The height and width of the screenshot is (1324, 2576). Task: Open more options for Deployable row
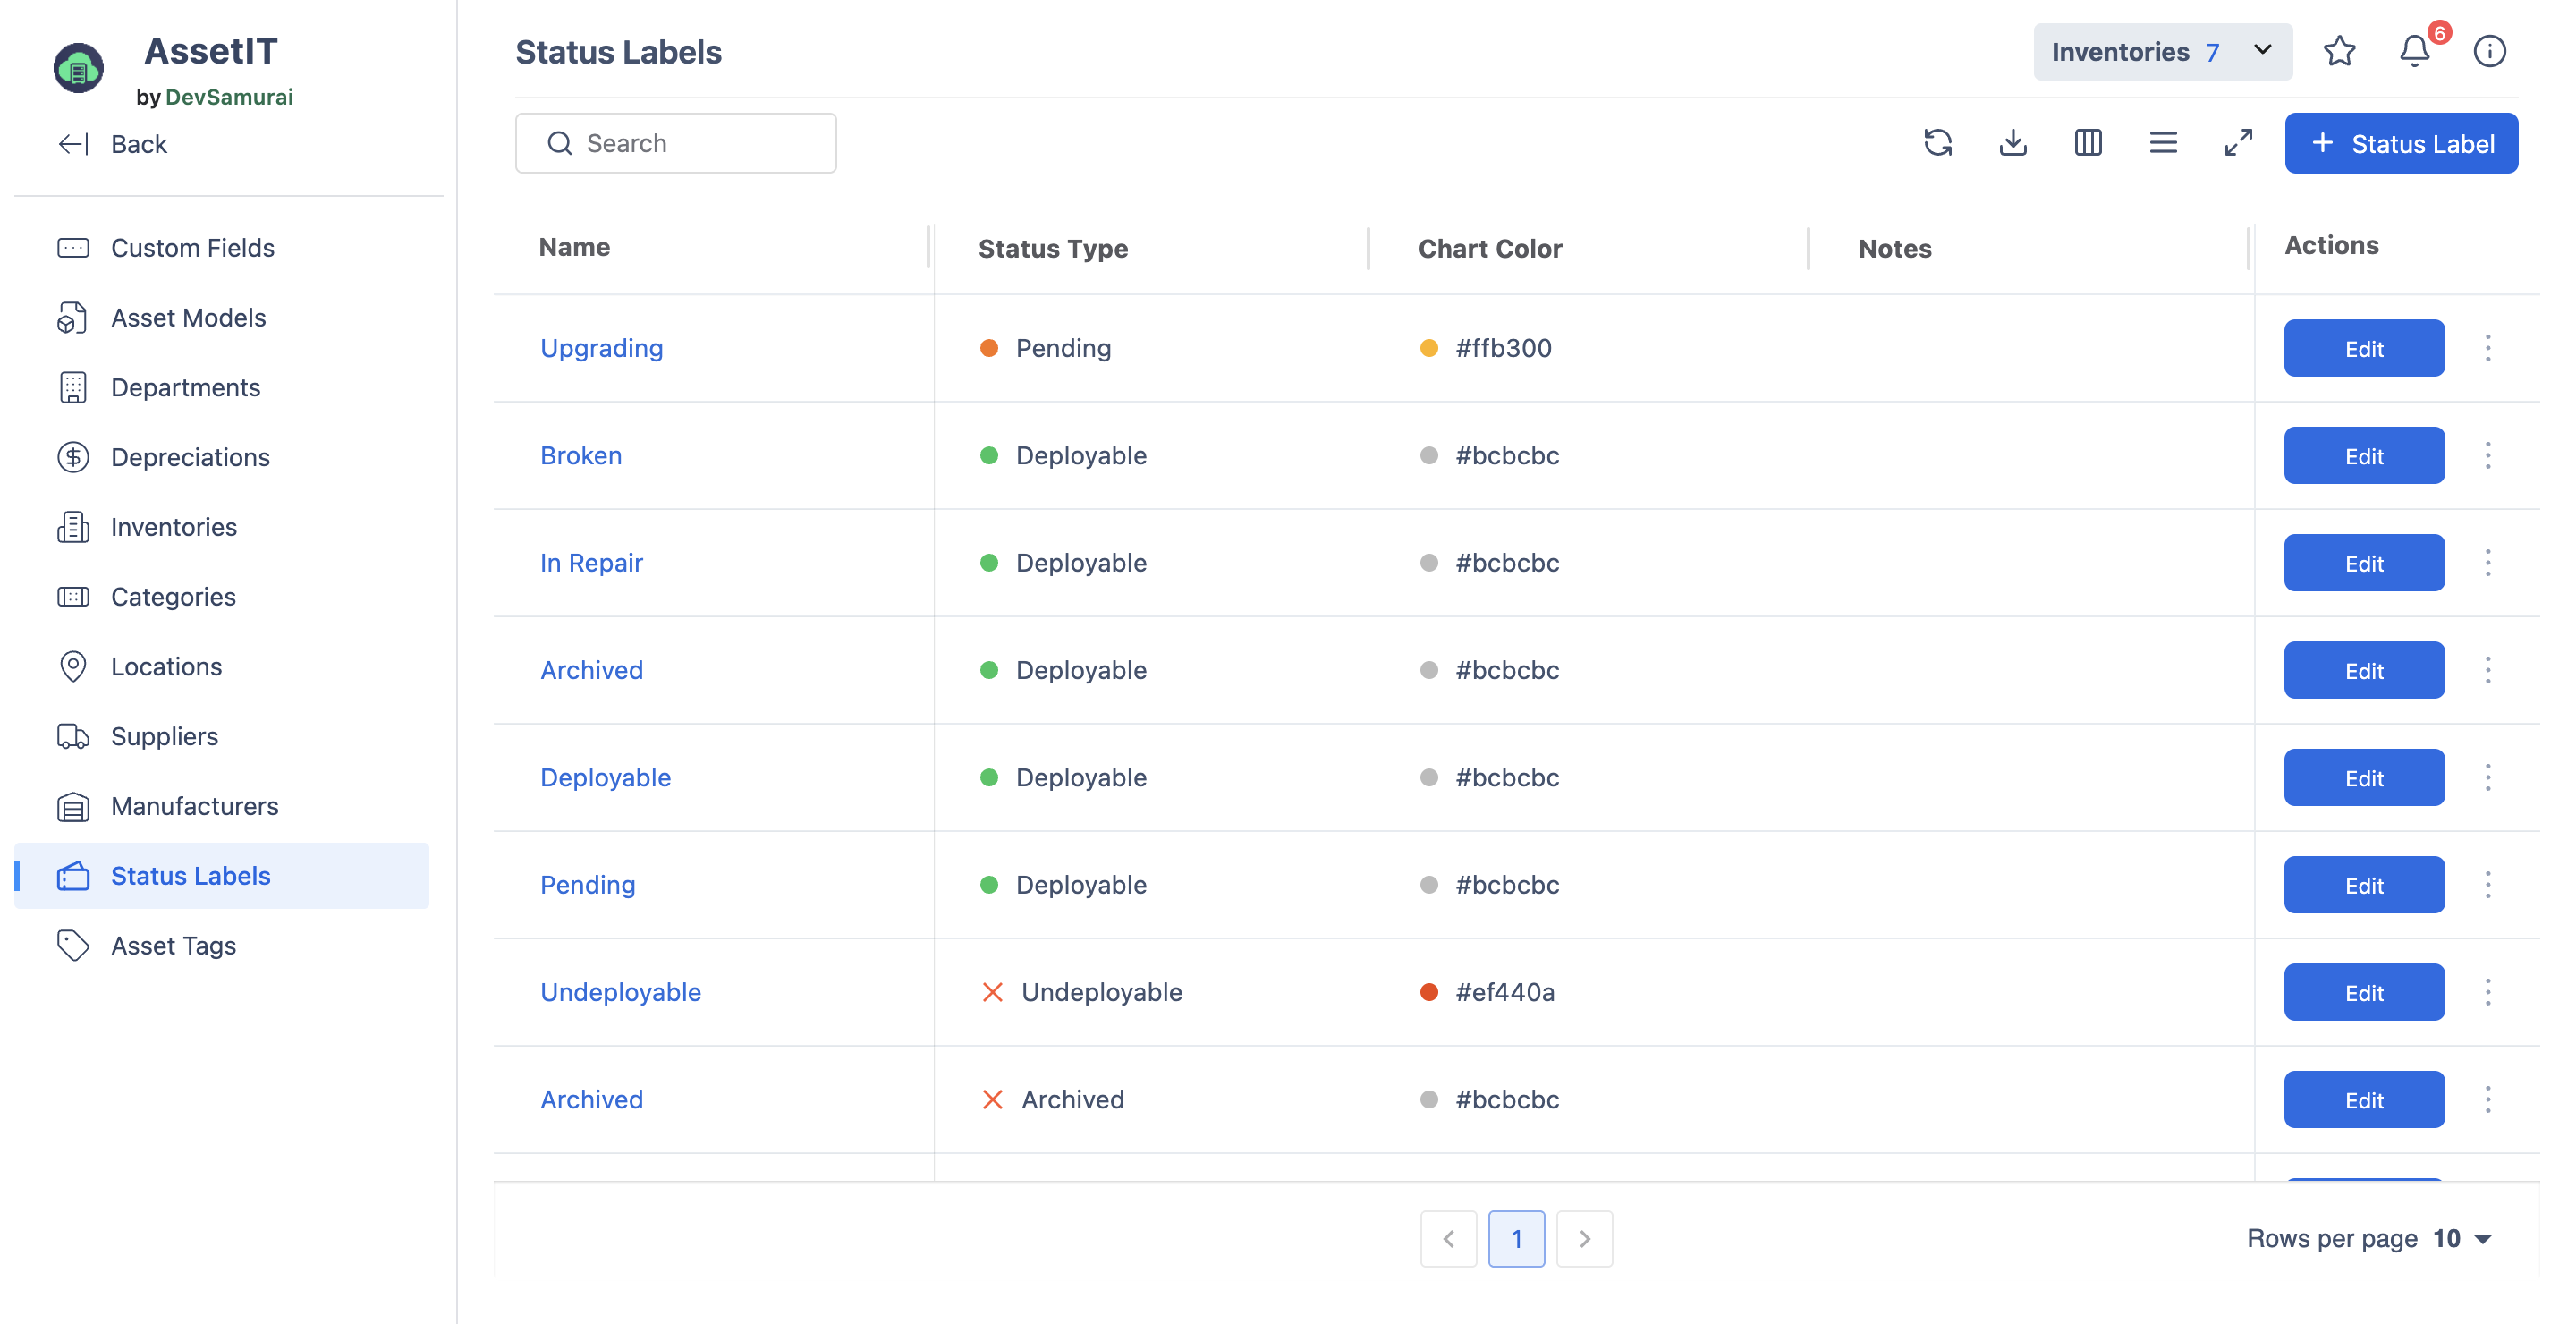[2488, 778]
